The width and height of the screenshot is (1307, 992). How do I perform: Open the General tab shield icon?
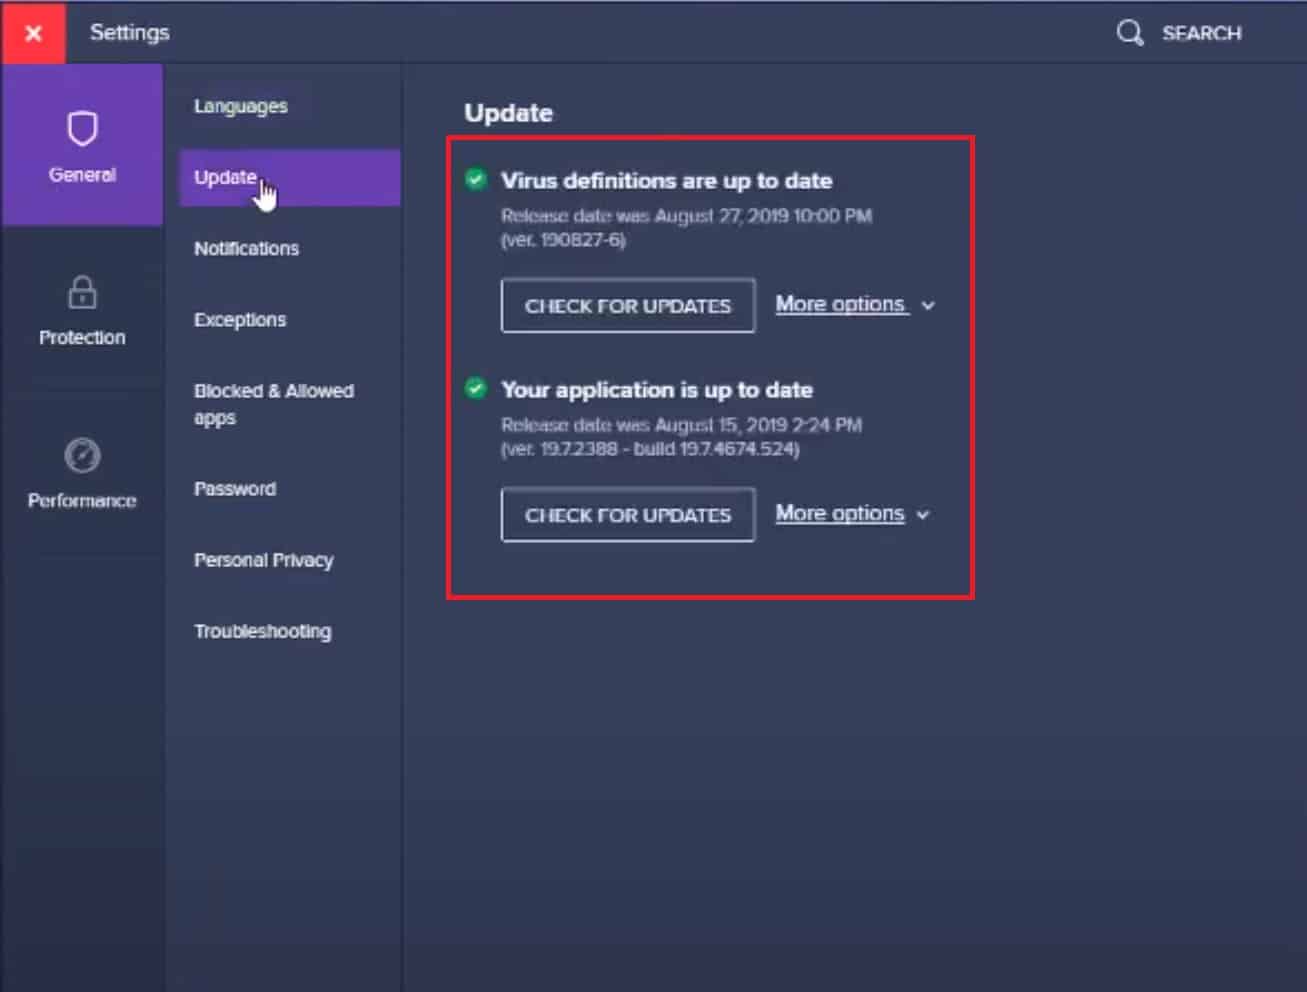(82, 129)
